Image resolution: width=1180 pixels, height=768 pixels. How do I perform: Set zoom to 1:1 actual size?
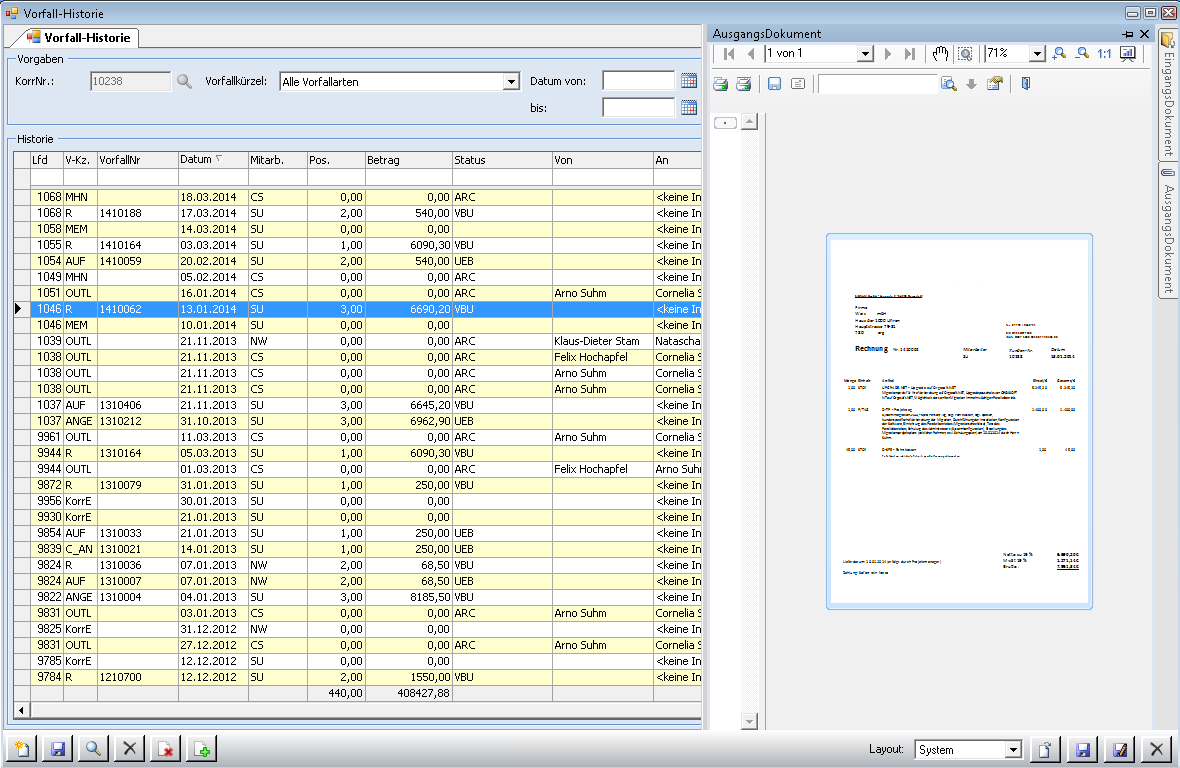coord(1104,54)
